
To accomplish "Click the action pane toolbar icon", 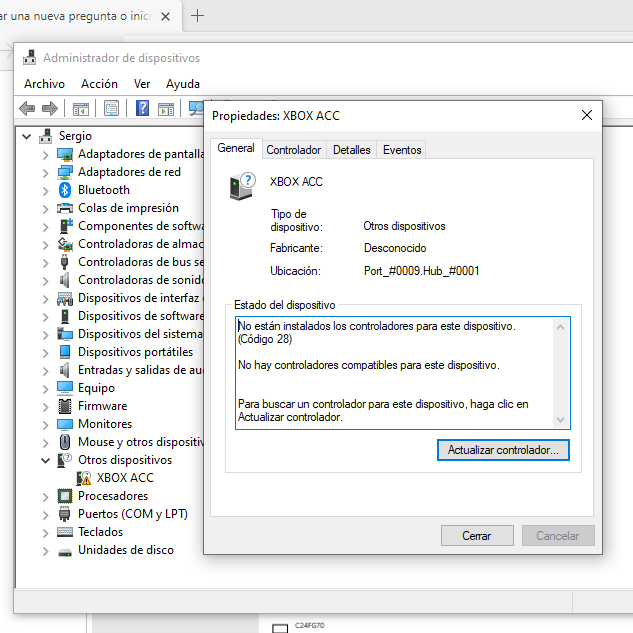I will (166, 109).
